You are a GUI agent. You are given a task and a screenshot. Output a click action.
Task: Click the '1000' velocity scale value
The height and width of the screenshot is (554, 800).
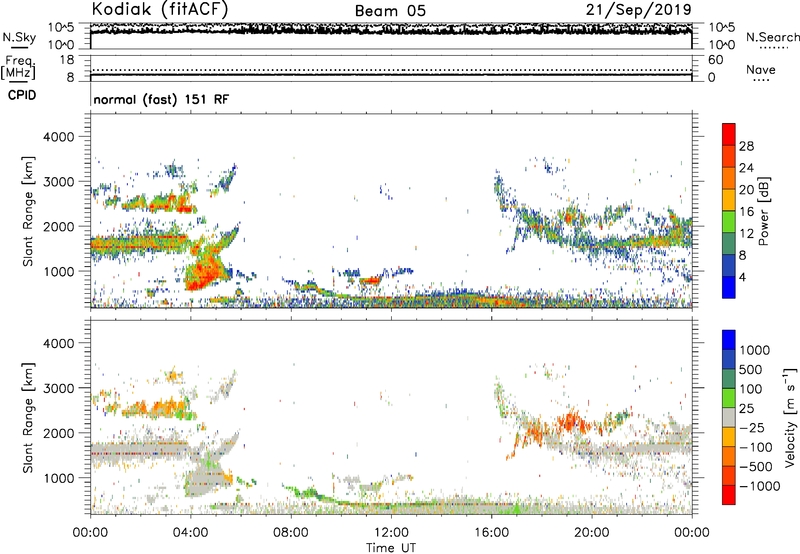(755, 350)
